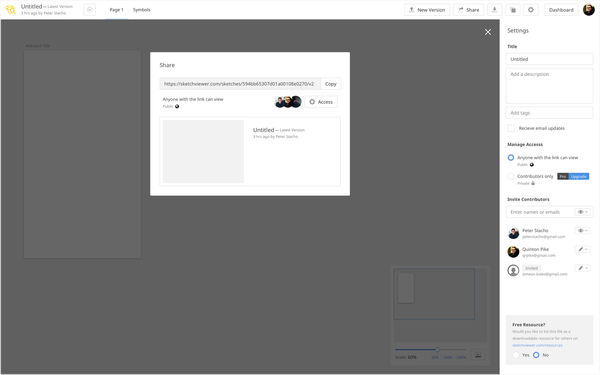
Task: Close the Share dialog overlay with the X
Action: (488, 32)
